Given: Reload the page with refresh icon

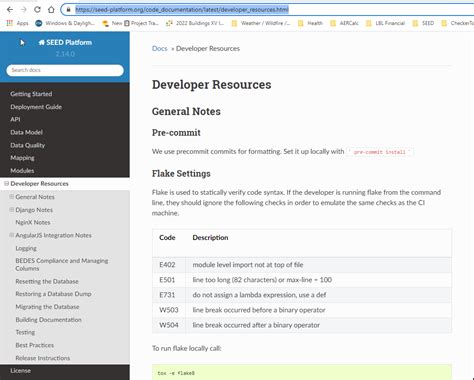Looking at the screenshot, I should (x=37, y=10).
